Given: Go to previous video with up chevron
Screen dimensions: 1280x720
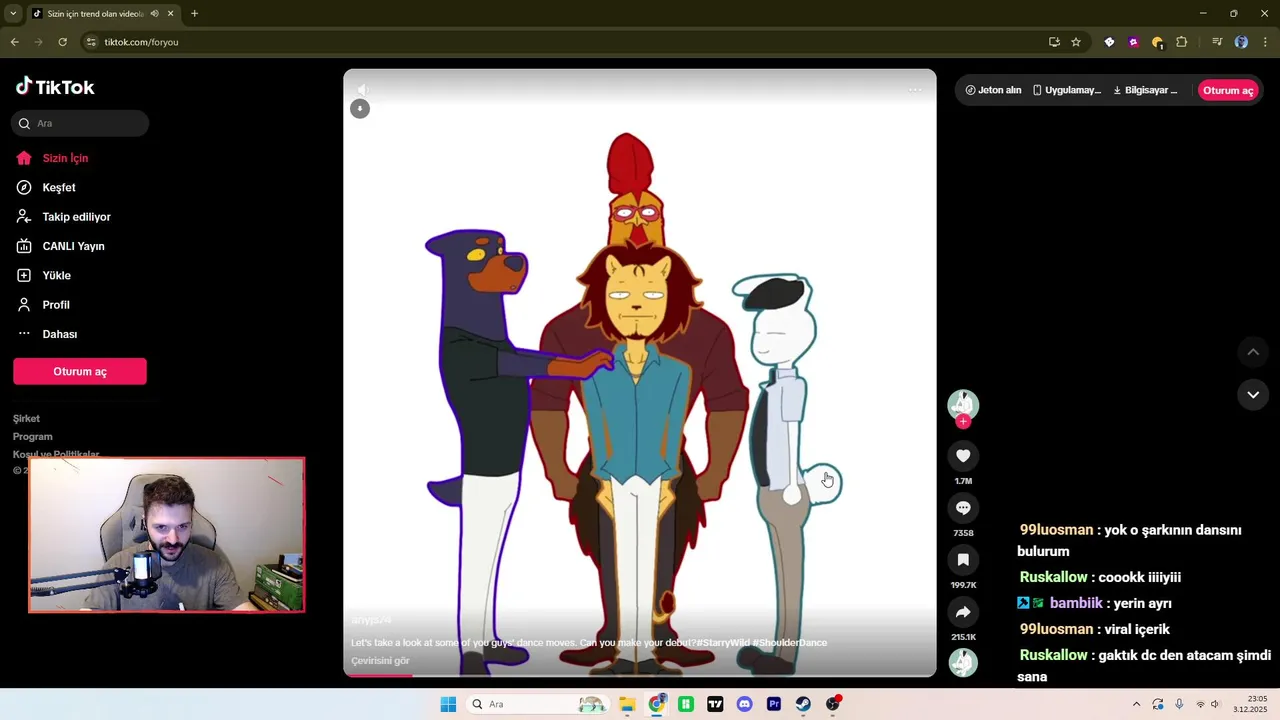Looking at the screenshot, I should pyautogui.click(x=1253, y=352).
